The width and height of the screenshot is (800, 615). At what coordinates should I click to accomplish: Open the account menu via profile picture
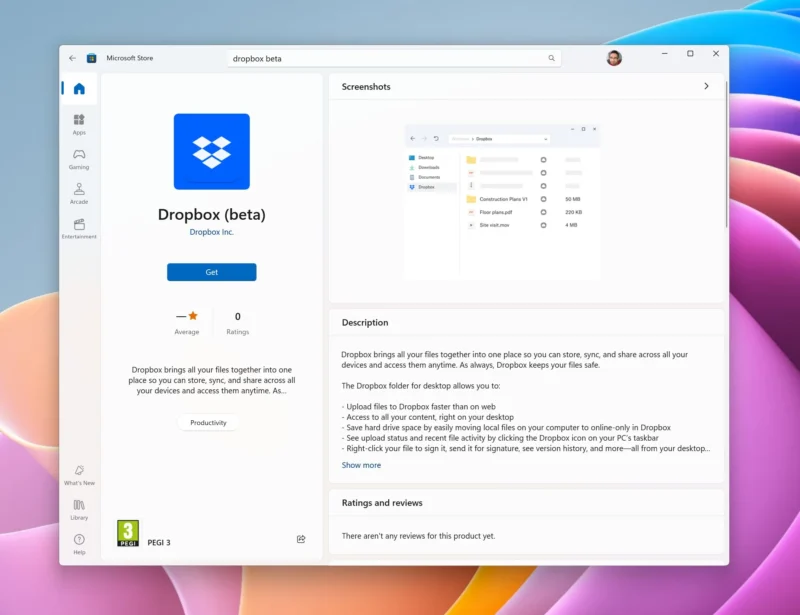pyautogui.click(x=613, y=58)
